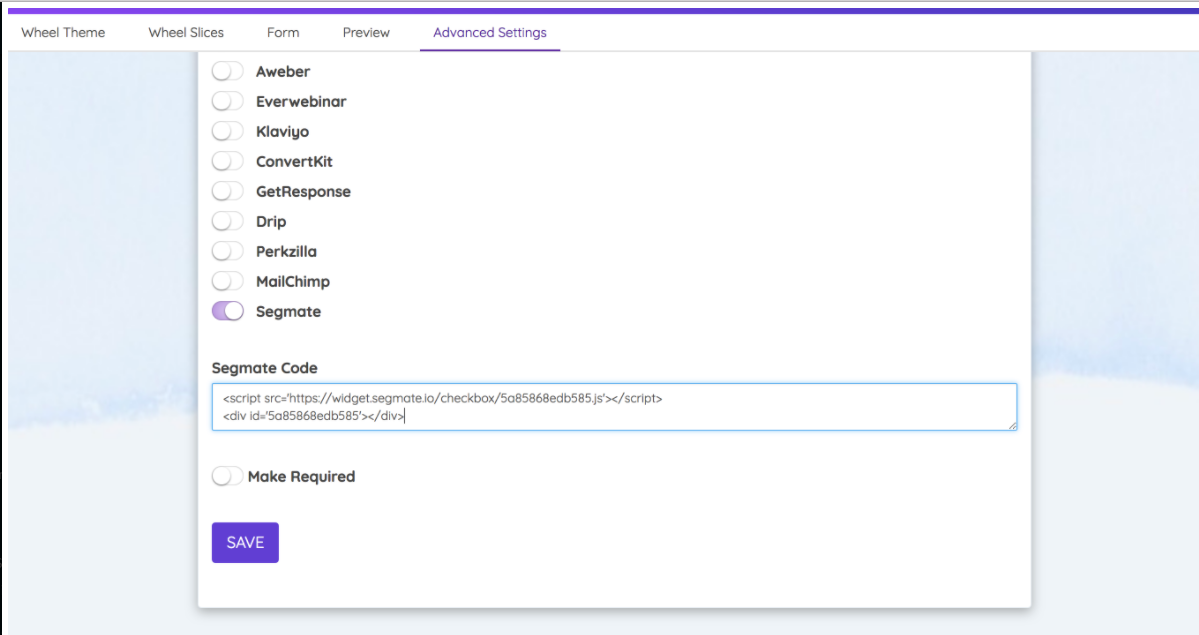Disable the Segmate toggle
Viewport: 1199px width, 635px height.
click(x=228, y=311)
